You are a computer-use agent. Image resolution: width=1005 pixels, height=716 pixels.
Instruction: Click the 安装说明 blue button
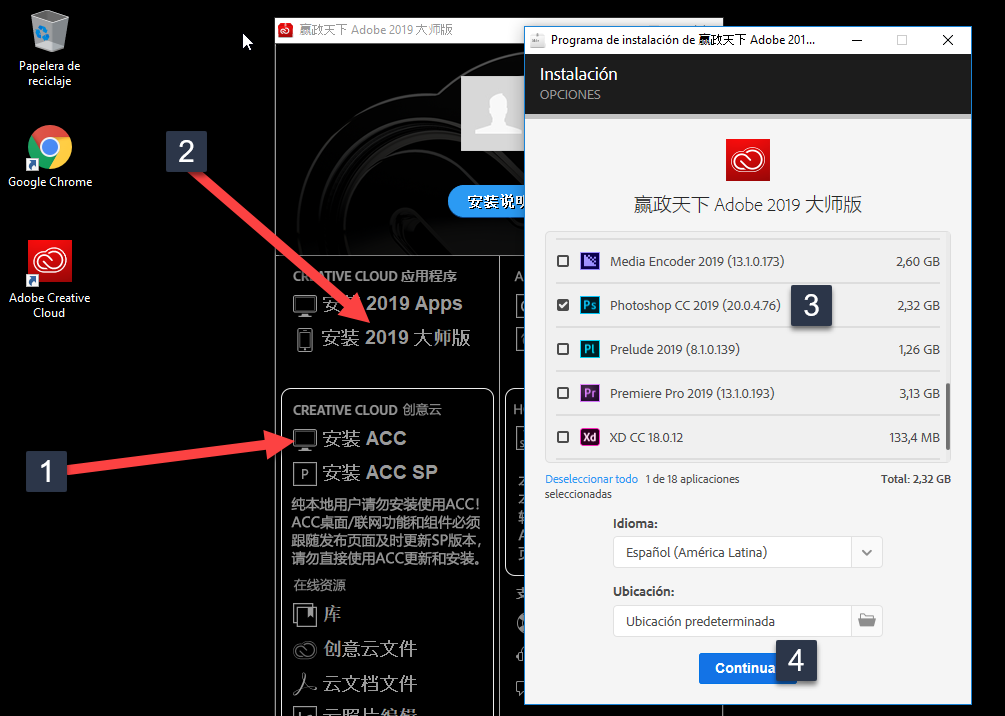pyautogui.click(x=487, y=202)
